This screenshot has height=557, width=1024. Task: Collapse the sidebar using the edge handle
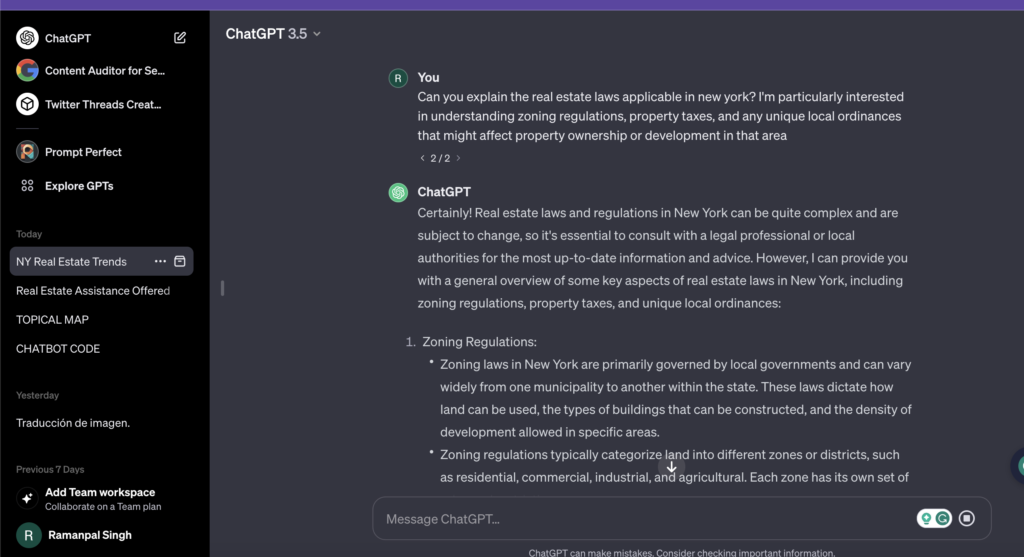tap(222, 288)
